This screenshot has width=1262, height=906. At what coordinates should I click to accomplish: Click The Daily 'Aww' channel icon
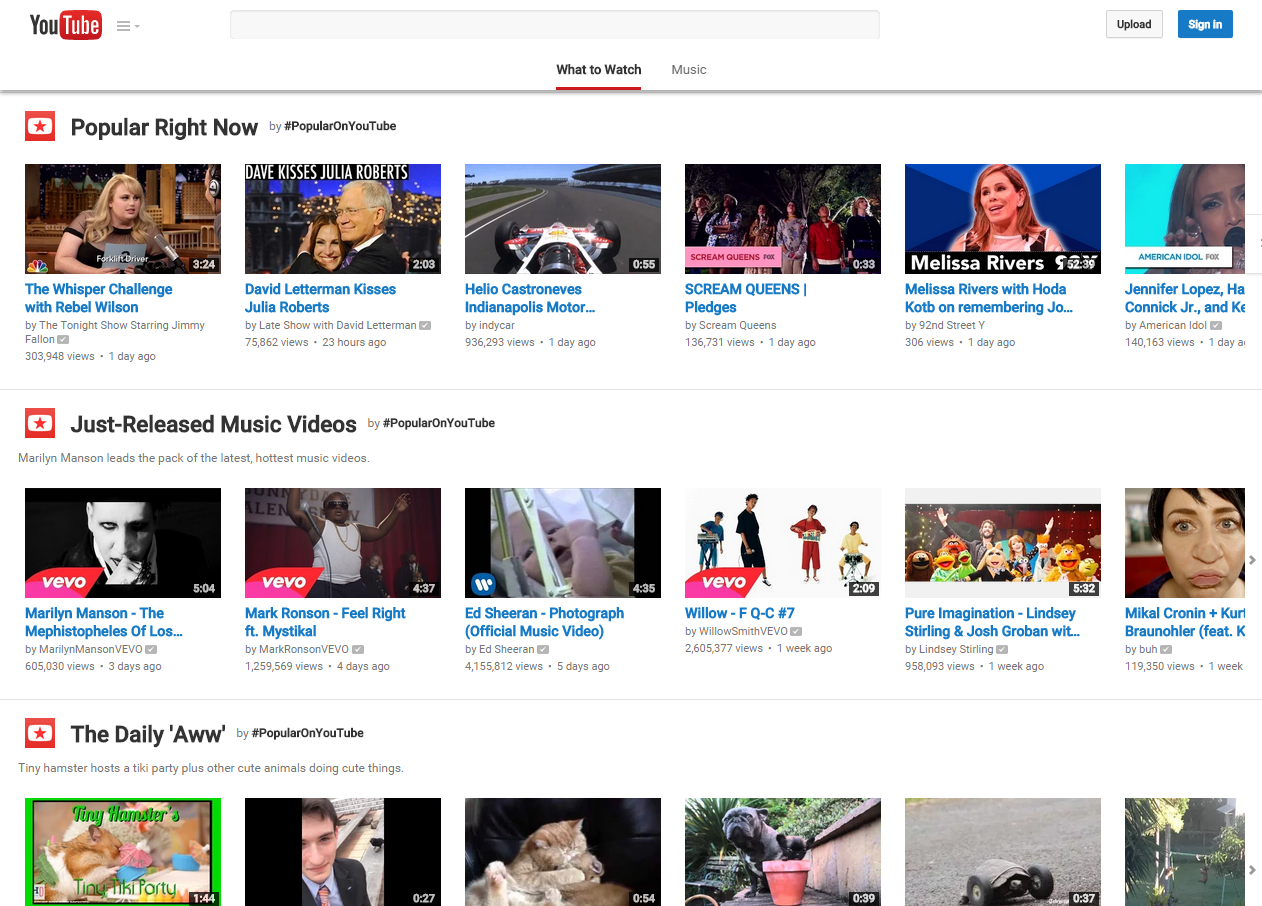click(39, 733)
